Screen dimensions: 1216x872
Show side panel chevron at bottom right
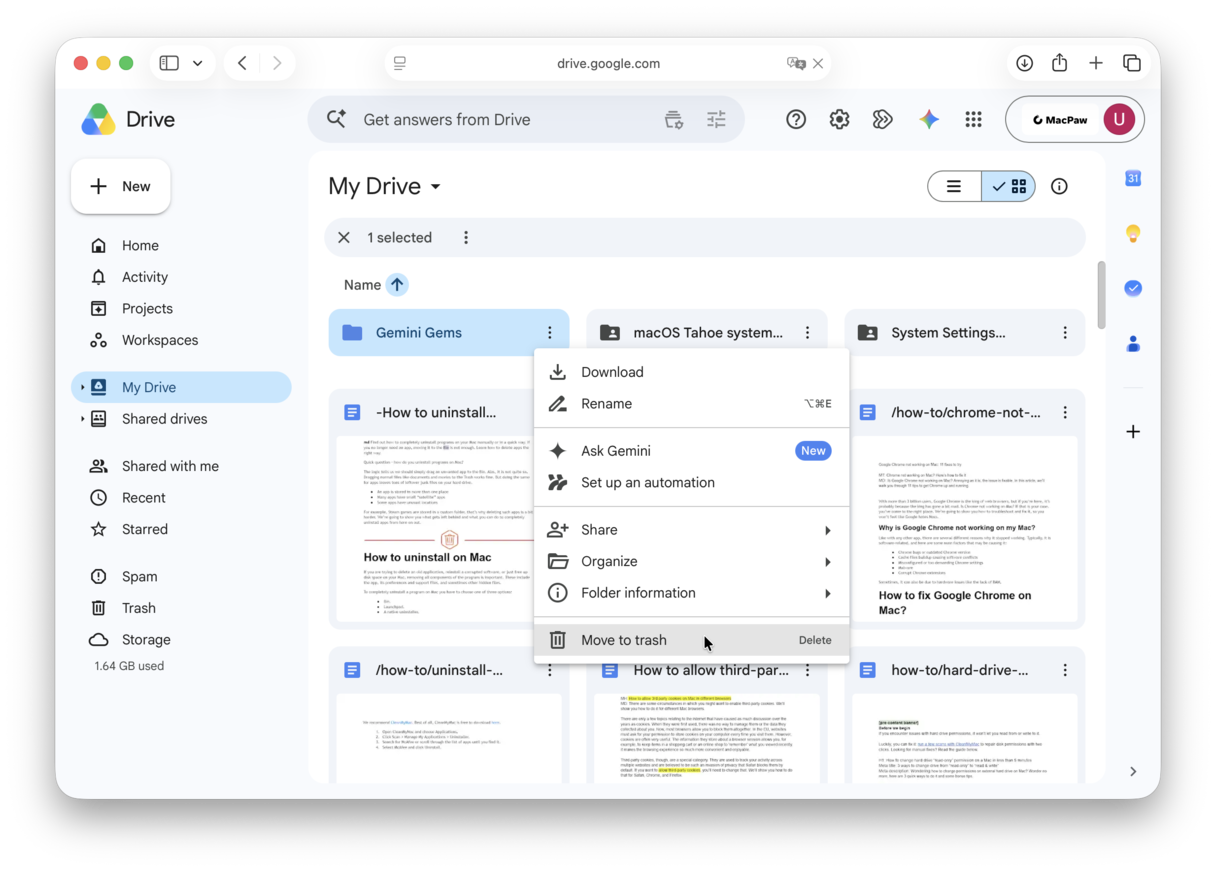(1133, 771)
